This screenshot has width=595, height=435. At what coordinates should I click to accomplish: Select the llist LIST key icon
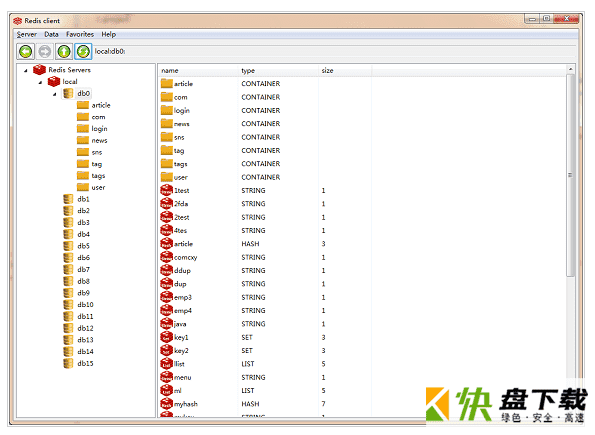click(167, 364)
